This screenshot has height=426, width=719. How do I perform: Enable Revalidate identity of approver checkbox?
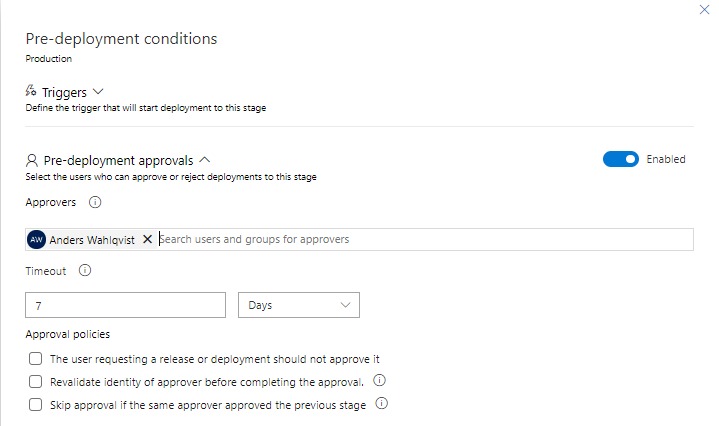pyautogui.click(x=35, y=381)
